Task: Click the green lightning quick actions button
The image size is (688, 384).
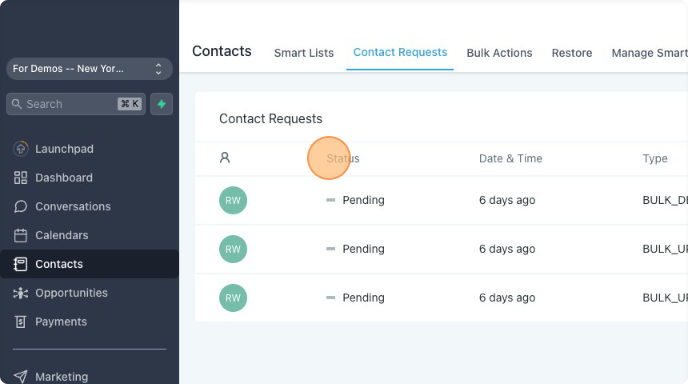Action: tap(161, 104)
